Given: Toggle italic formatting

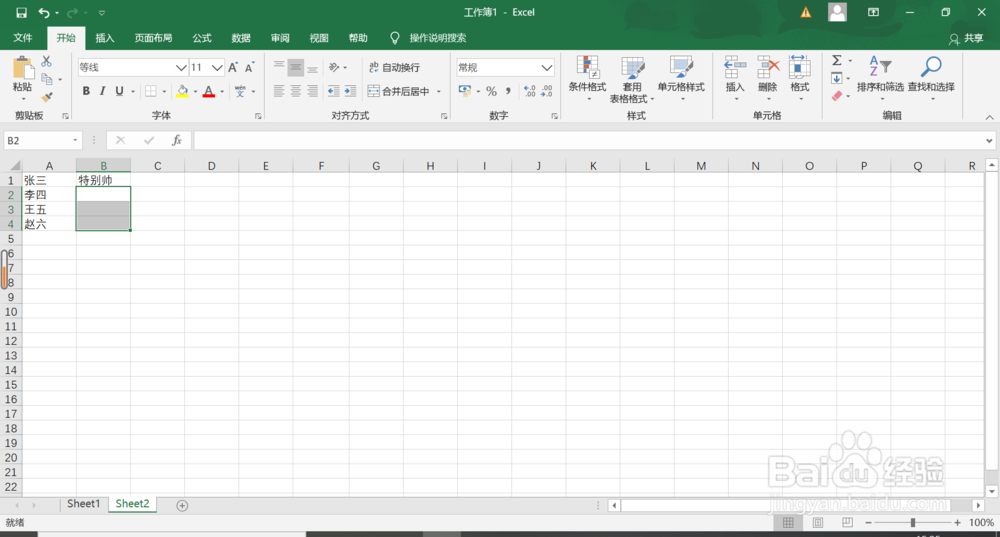Looking at the screenshot, I should coord(103,91).
